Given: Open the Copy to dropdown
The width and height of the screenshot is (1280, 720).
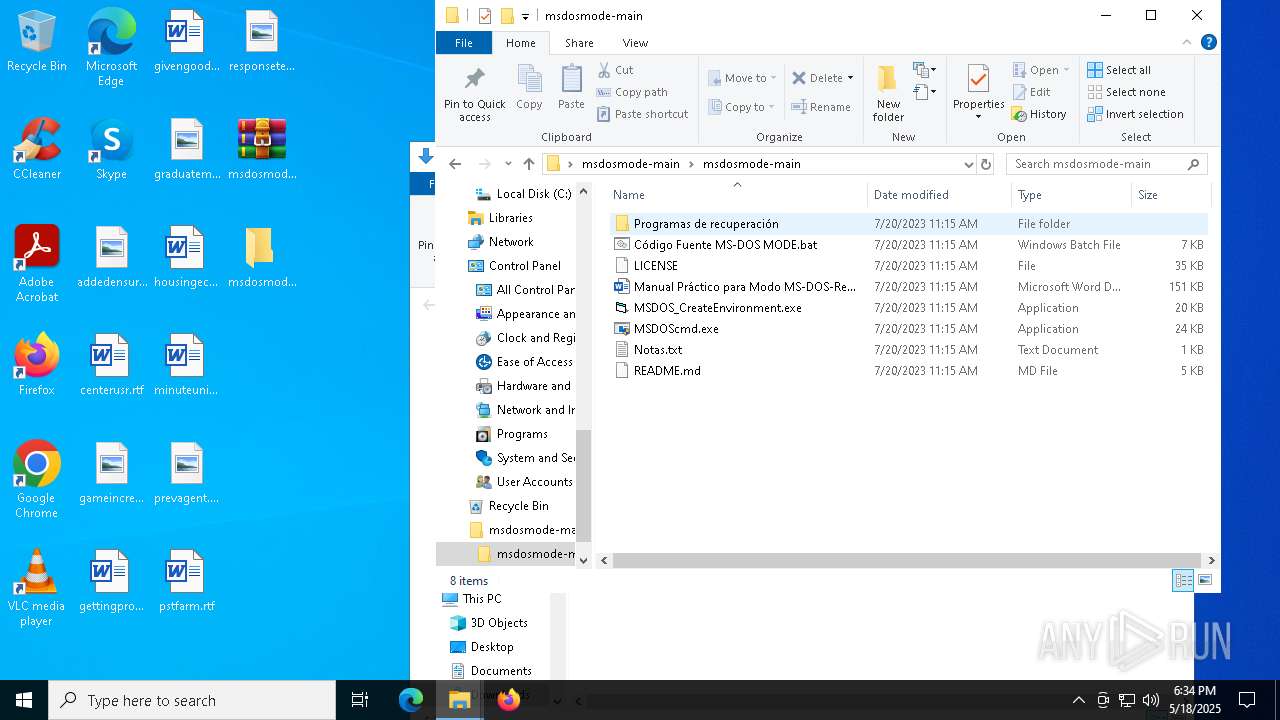Looking at the screenshot, I should tap(741, 107).
